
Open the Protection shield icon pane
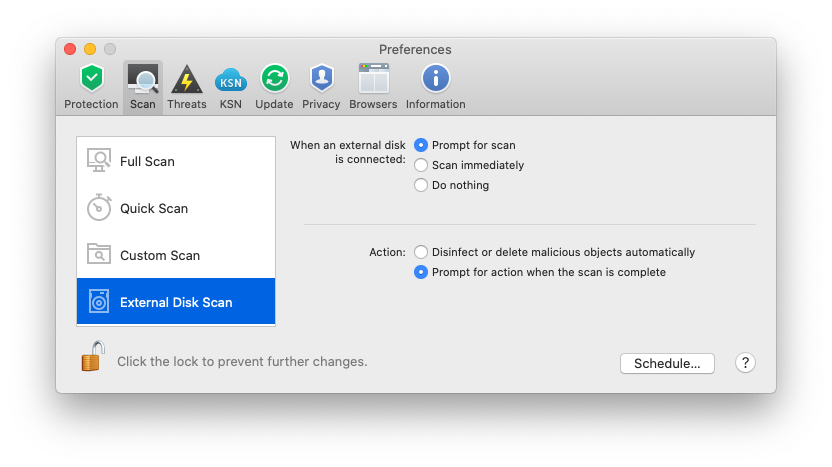click(91, 87)
